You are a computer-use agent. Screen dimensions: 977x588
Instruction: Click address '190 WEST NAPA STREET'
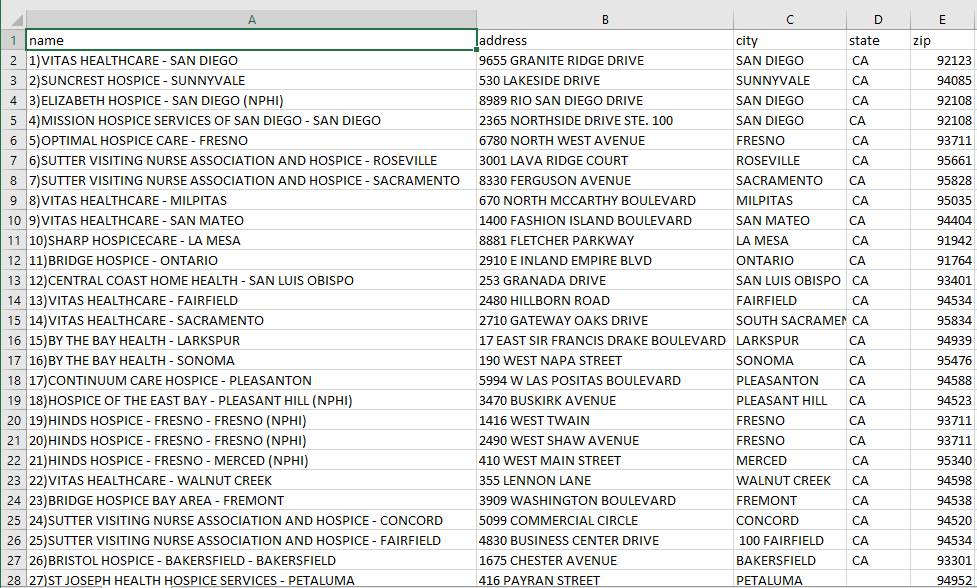[x=605, y=361]
